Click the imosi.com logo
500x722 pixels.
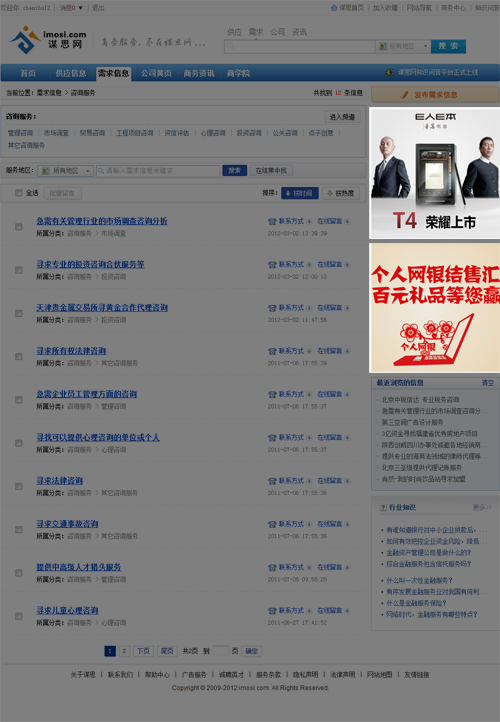(48, 41)
